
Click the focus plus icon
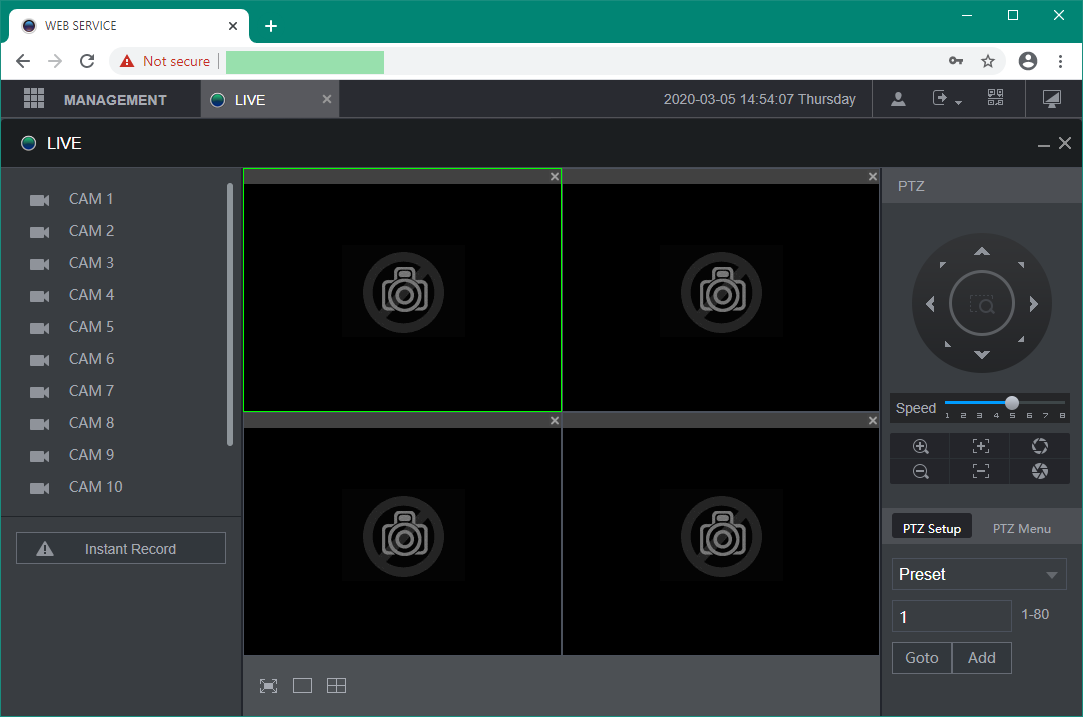coord(980,446)
